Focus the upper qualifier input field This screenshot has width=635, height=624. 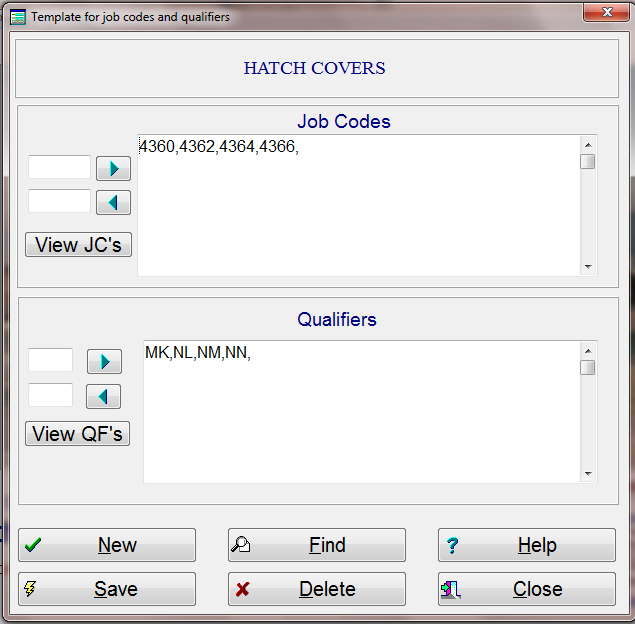[x=51, y=360]
